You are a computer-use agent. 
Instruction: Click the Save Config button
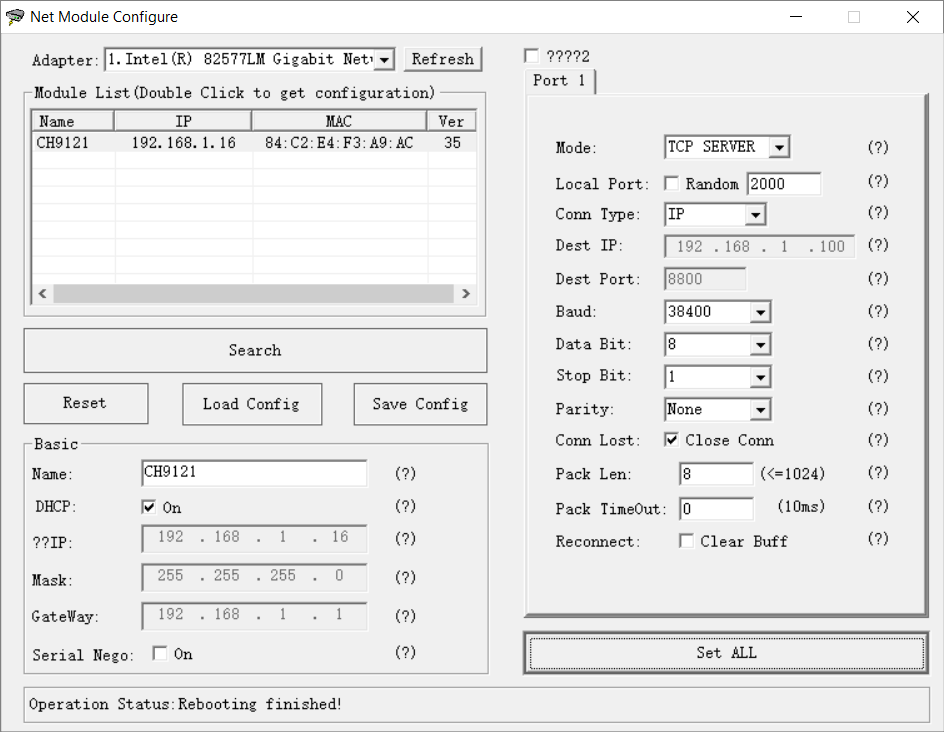pyautogui.click(x=420, y=404)
